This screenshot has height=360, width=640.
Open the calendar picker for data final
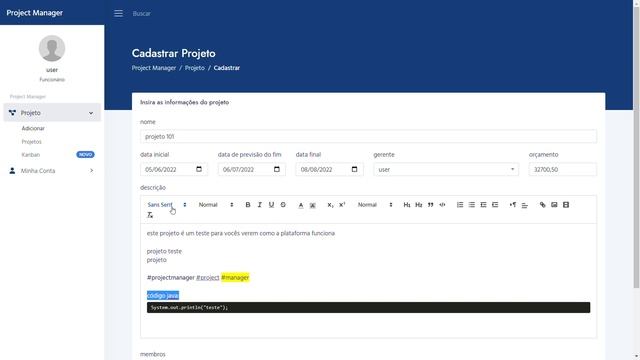[354, 169]
